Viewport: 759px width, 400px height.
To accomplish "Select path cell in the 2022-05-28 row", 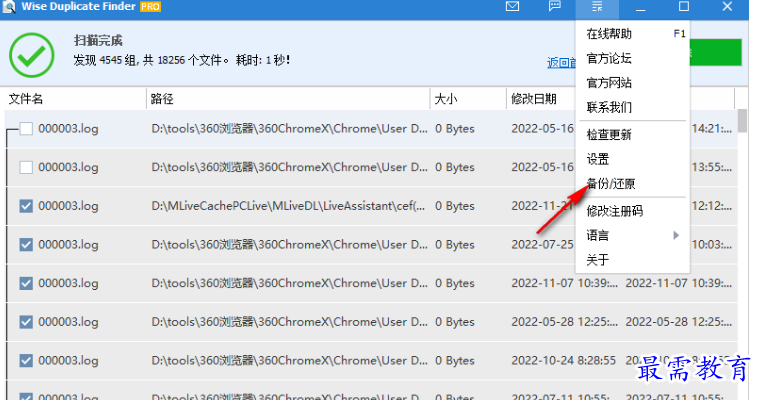I will pyautogui.click(x=289, y=322).
